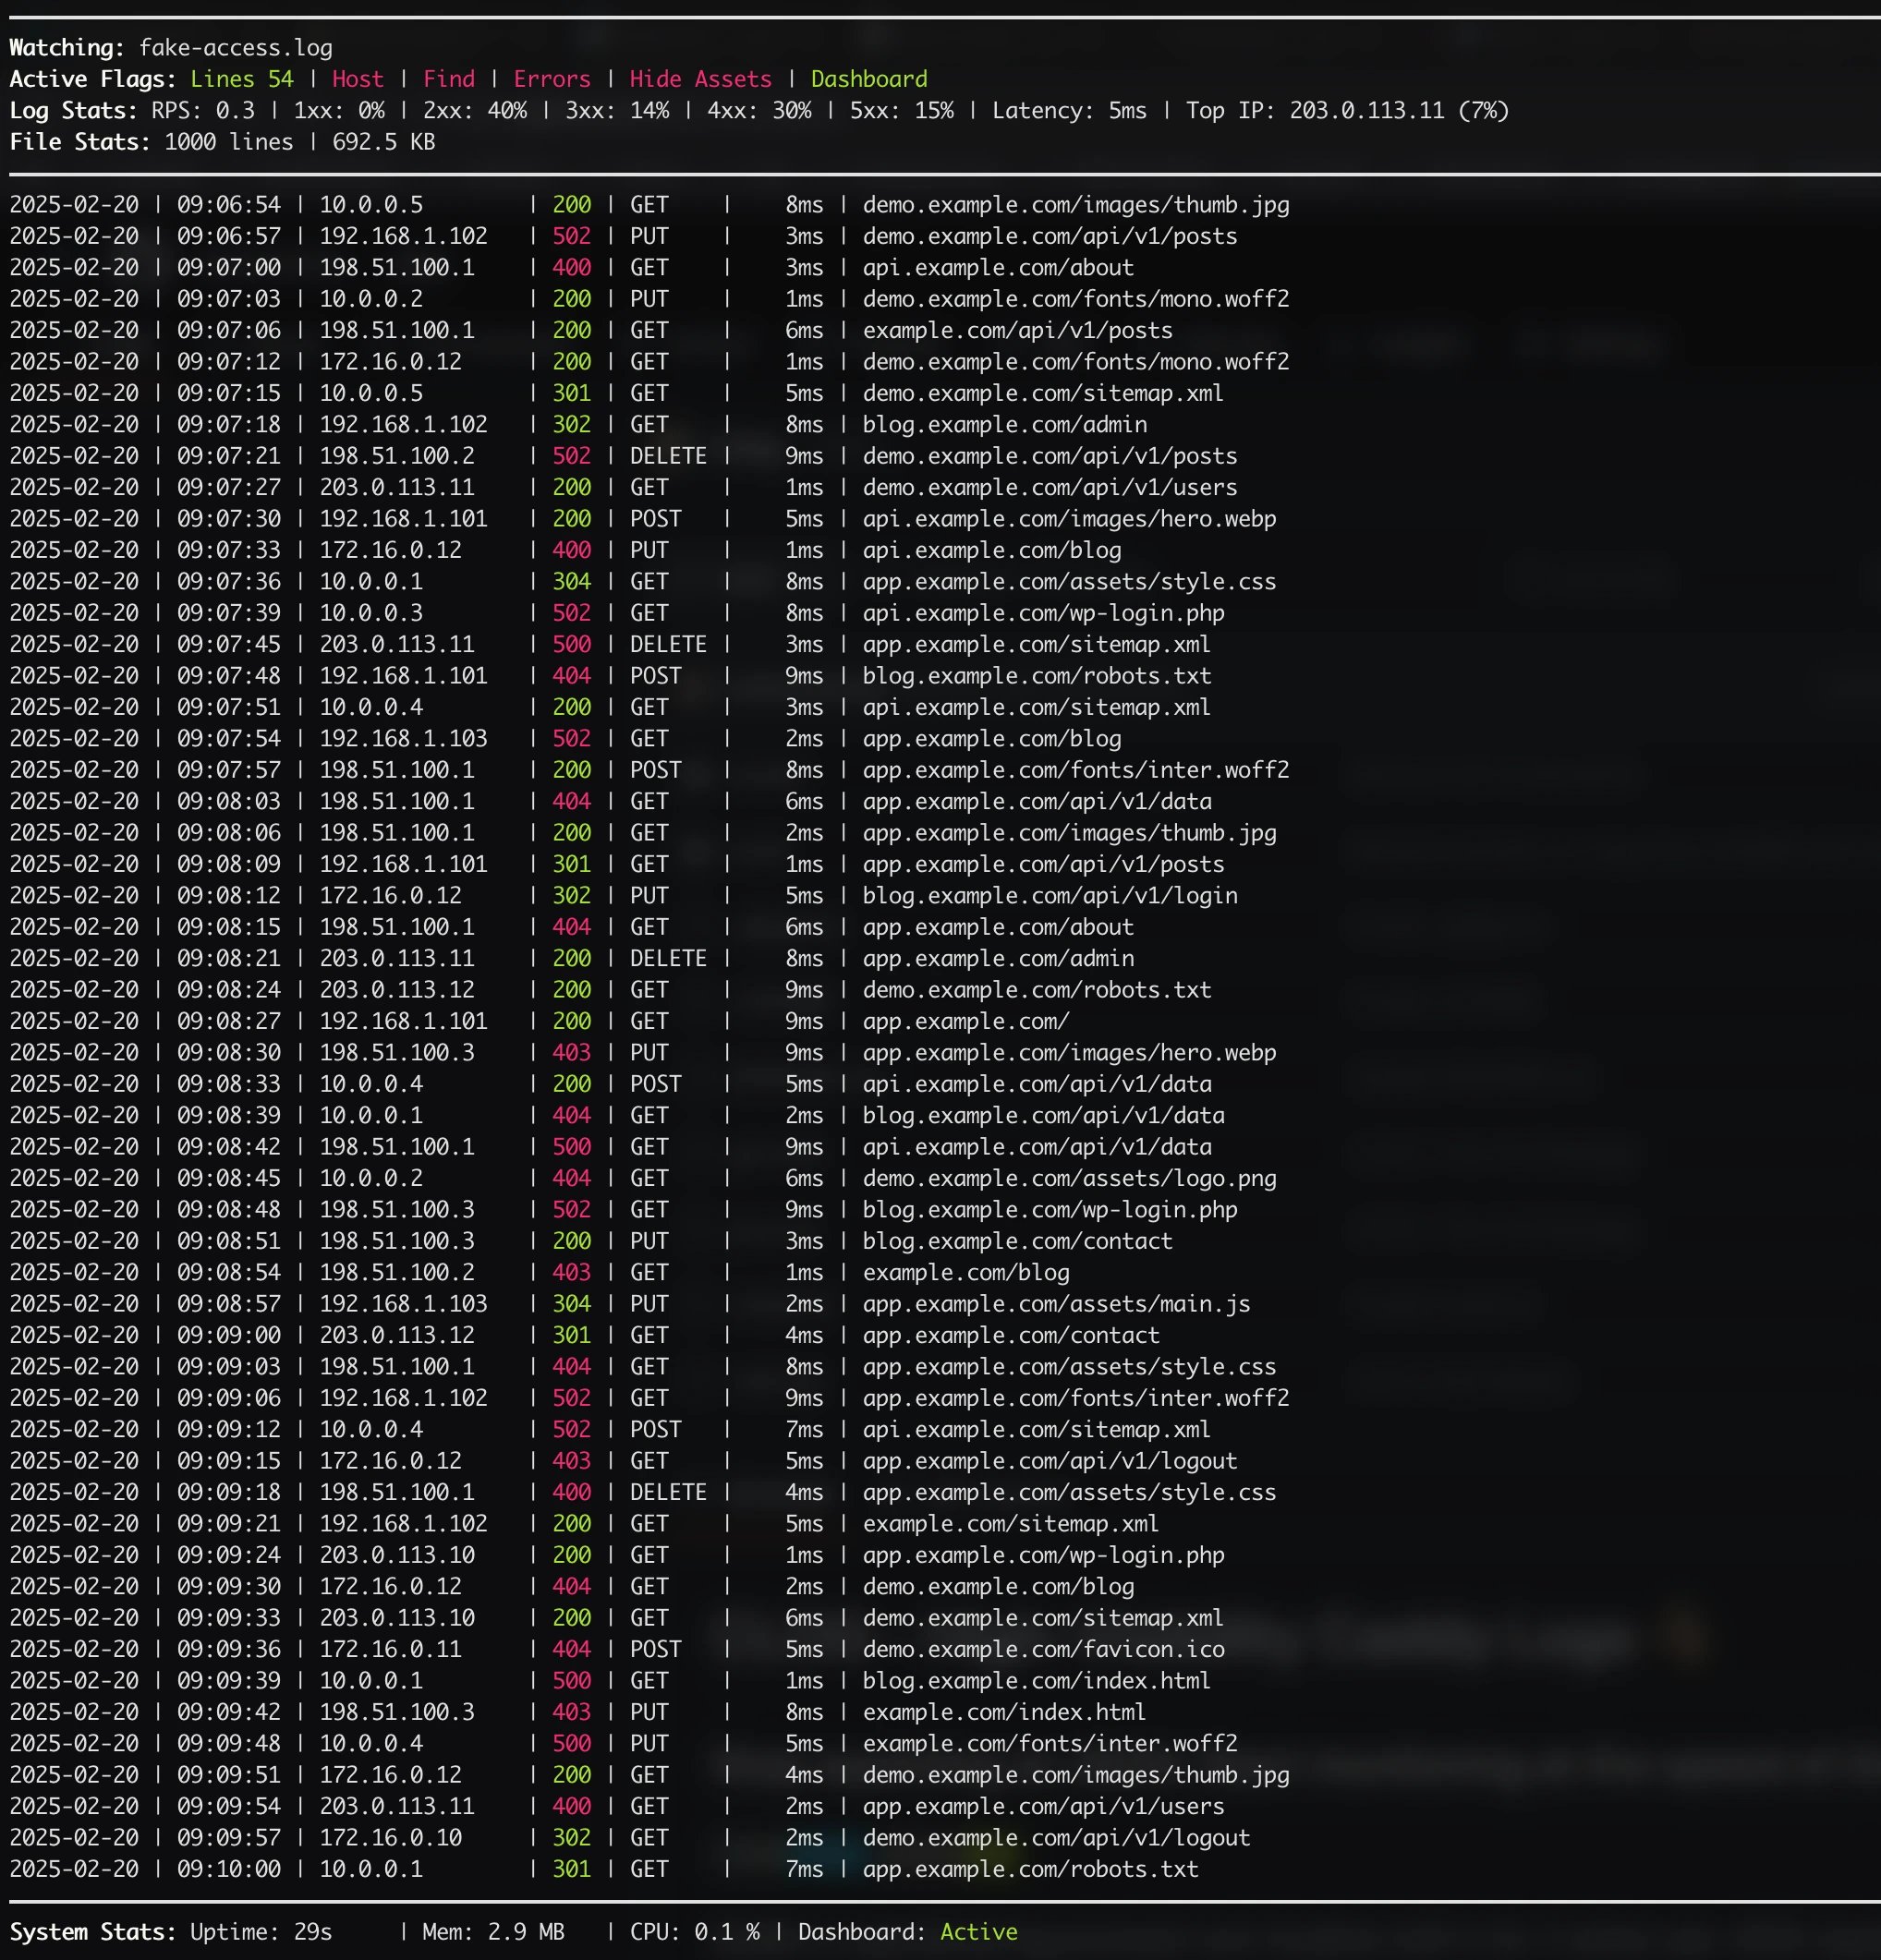
Task: Click app.example.com/api/v1/logout URL
Action: point(1050,1461)
